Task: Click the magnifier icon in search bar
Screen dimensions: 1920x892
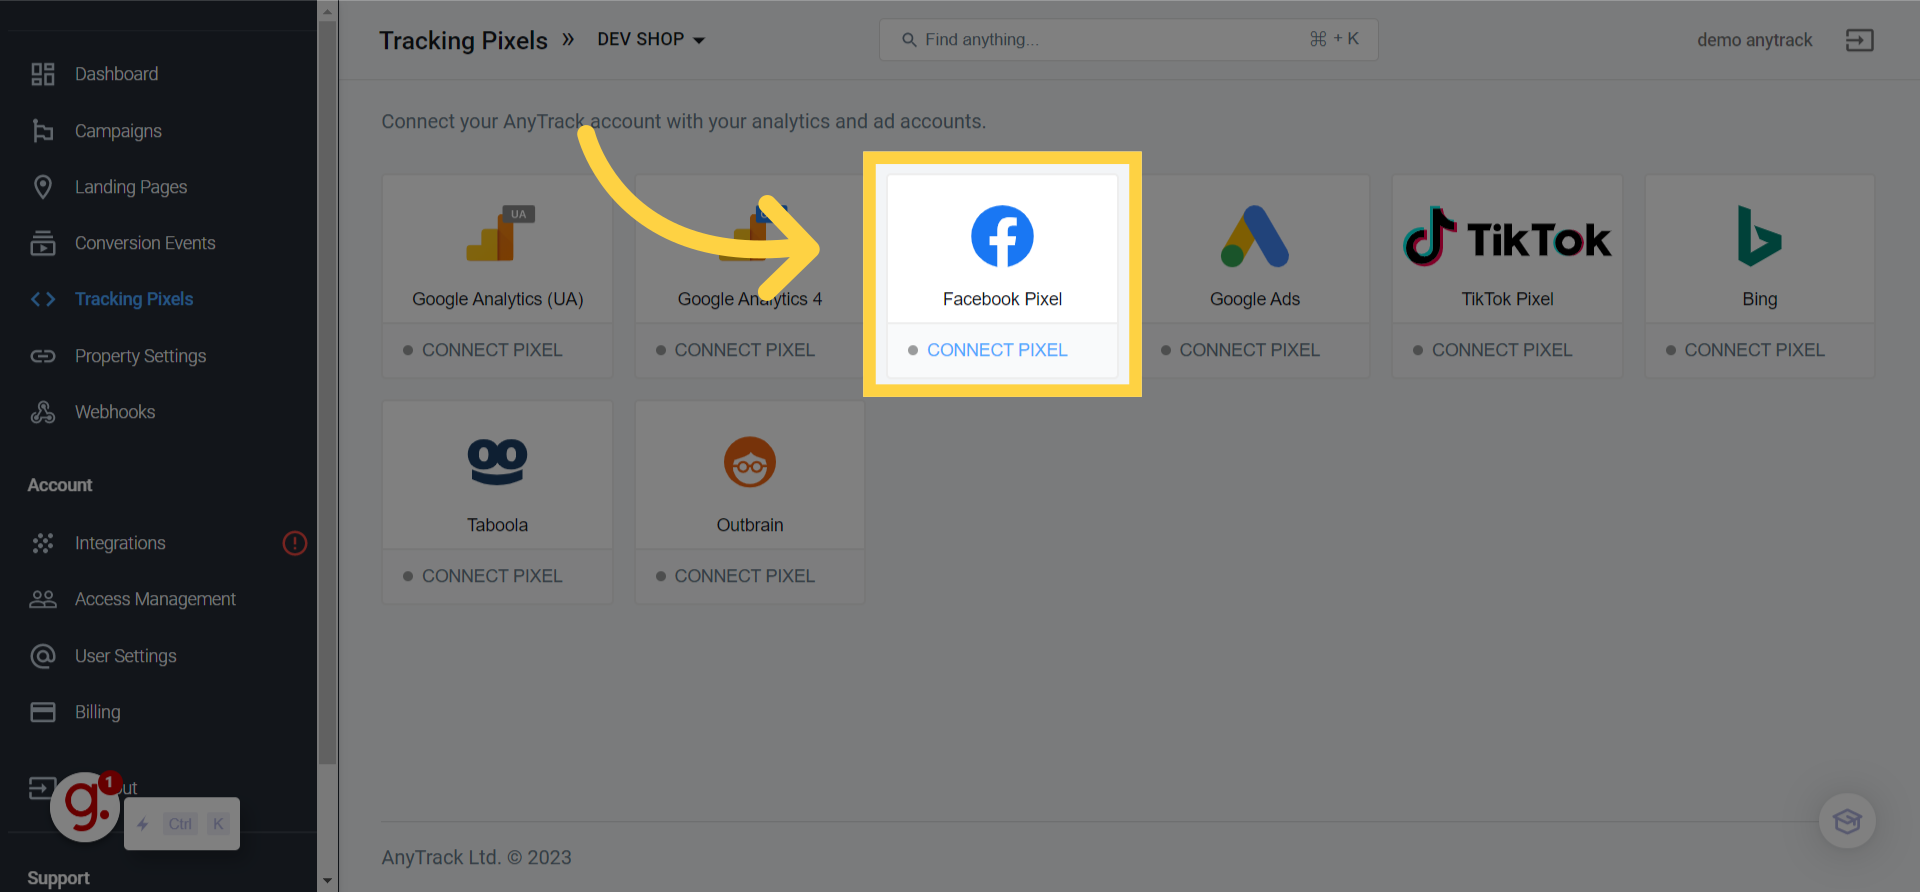Action: [909, 40]
